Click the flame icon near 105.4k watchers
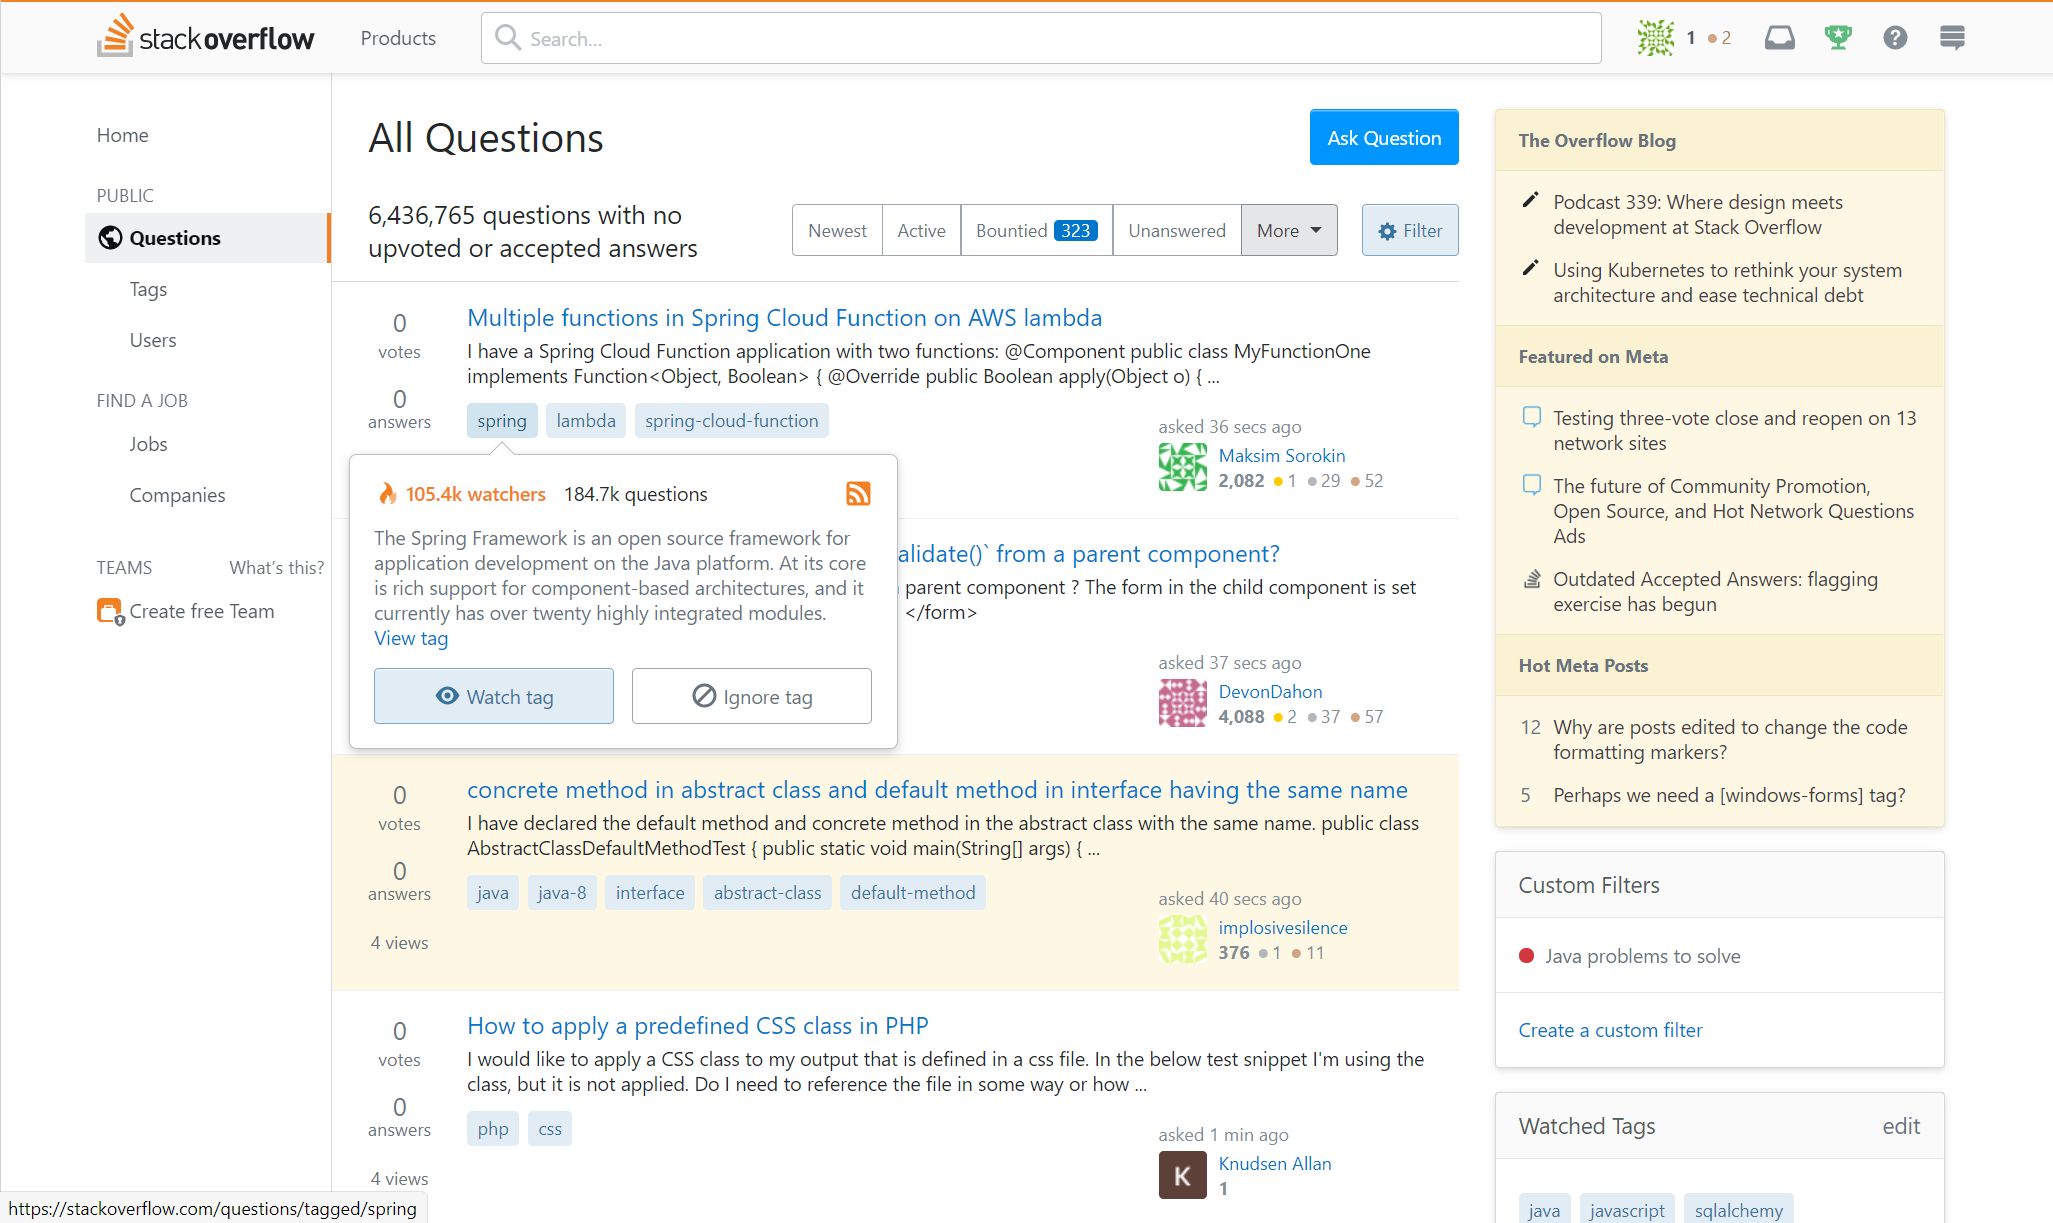2053x1223 pixels. (x=387, y=494)
